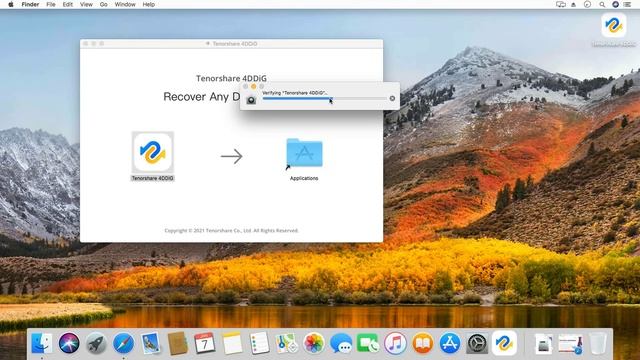
Task: Open Contacts book icon in Dock
Action: click(178, 343)
